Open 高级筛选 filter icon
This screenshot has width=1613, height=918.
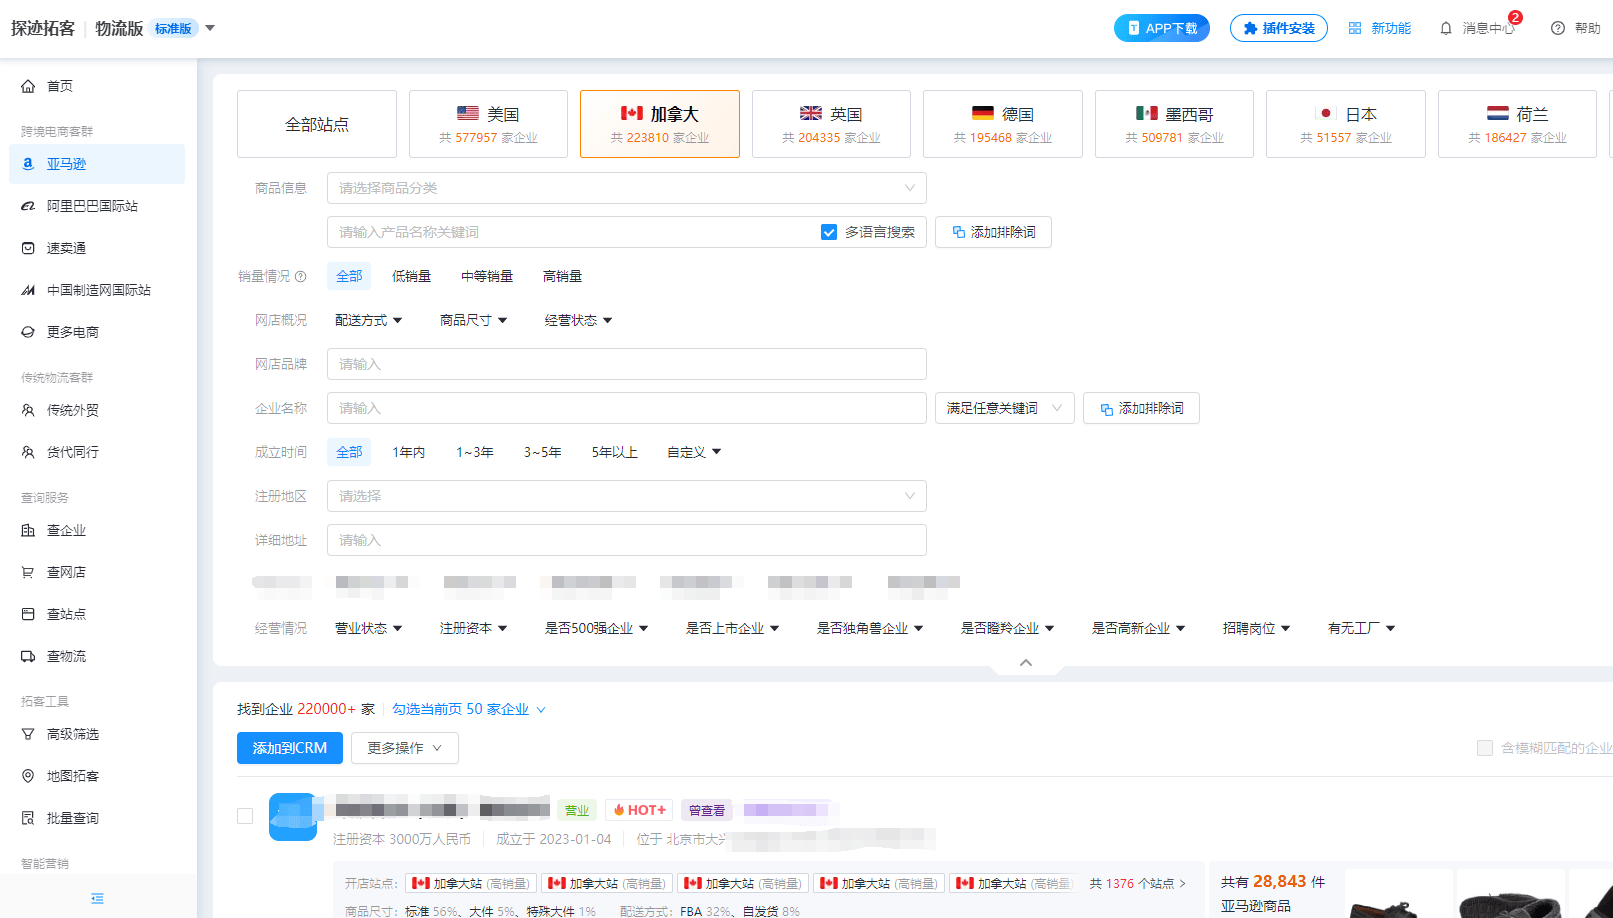tap(28, 734)
